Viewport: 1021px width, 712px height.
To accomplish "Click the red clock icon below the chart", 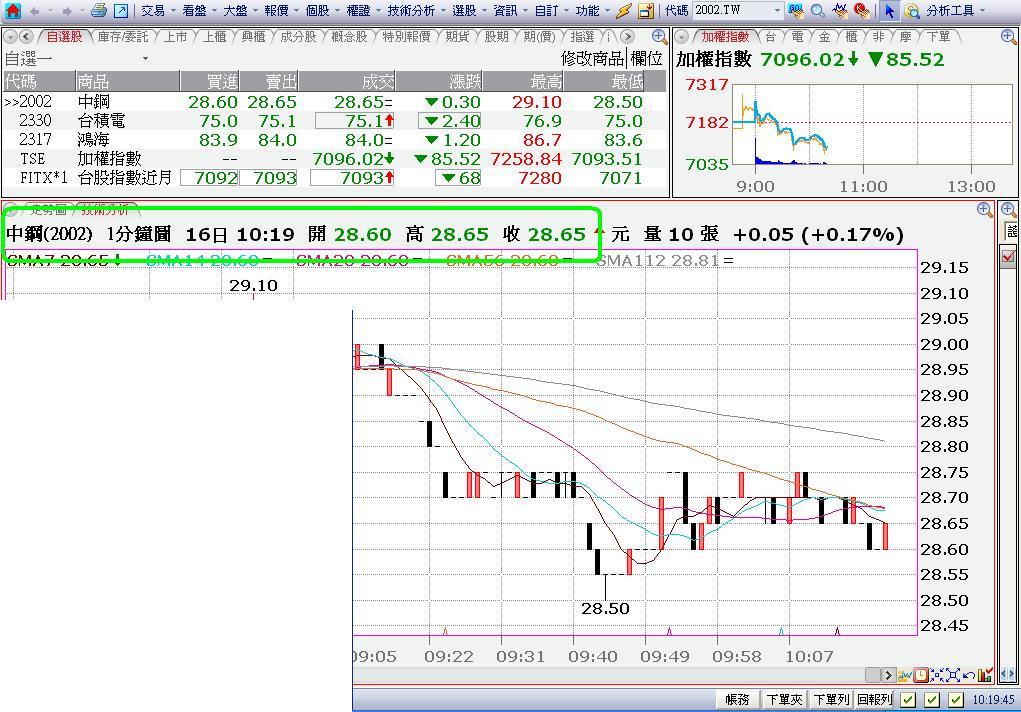I will click(921, 676).
